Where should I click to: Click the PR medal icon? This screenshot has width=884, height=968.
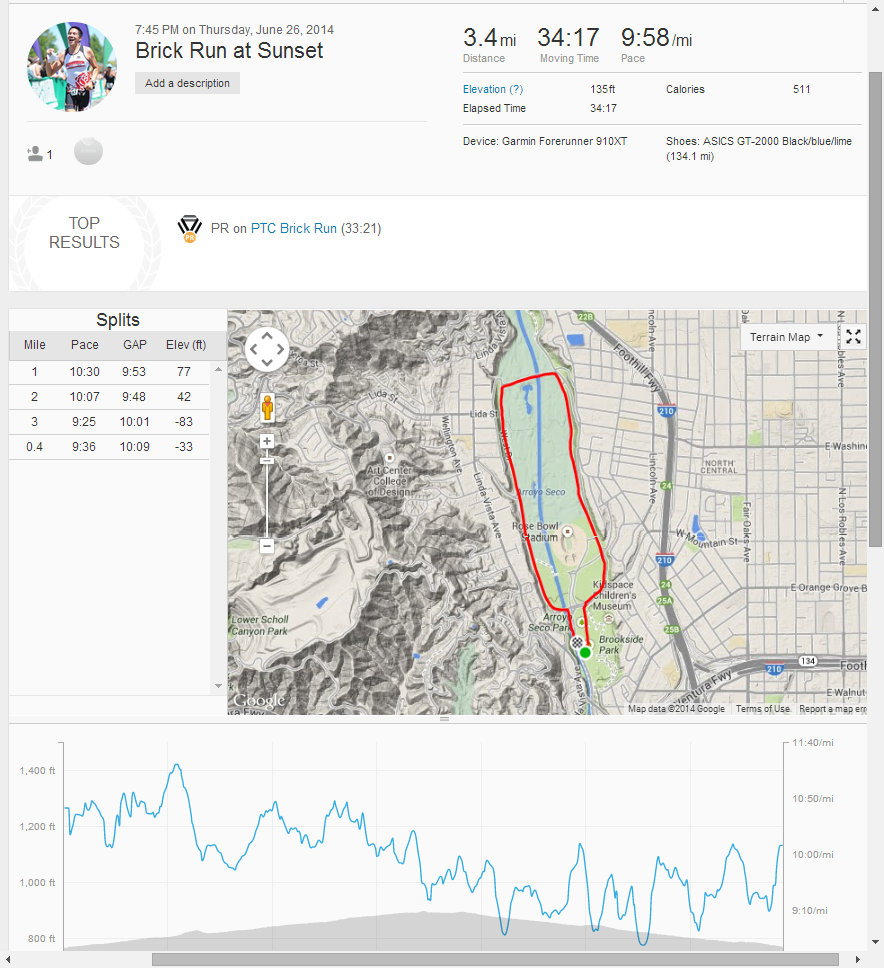[189, 229]
